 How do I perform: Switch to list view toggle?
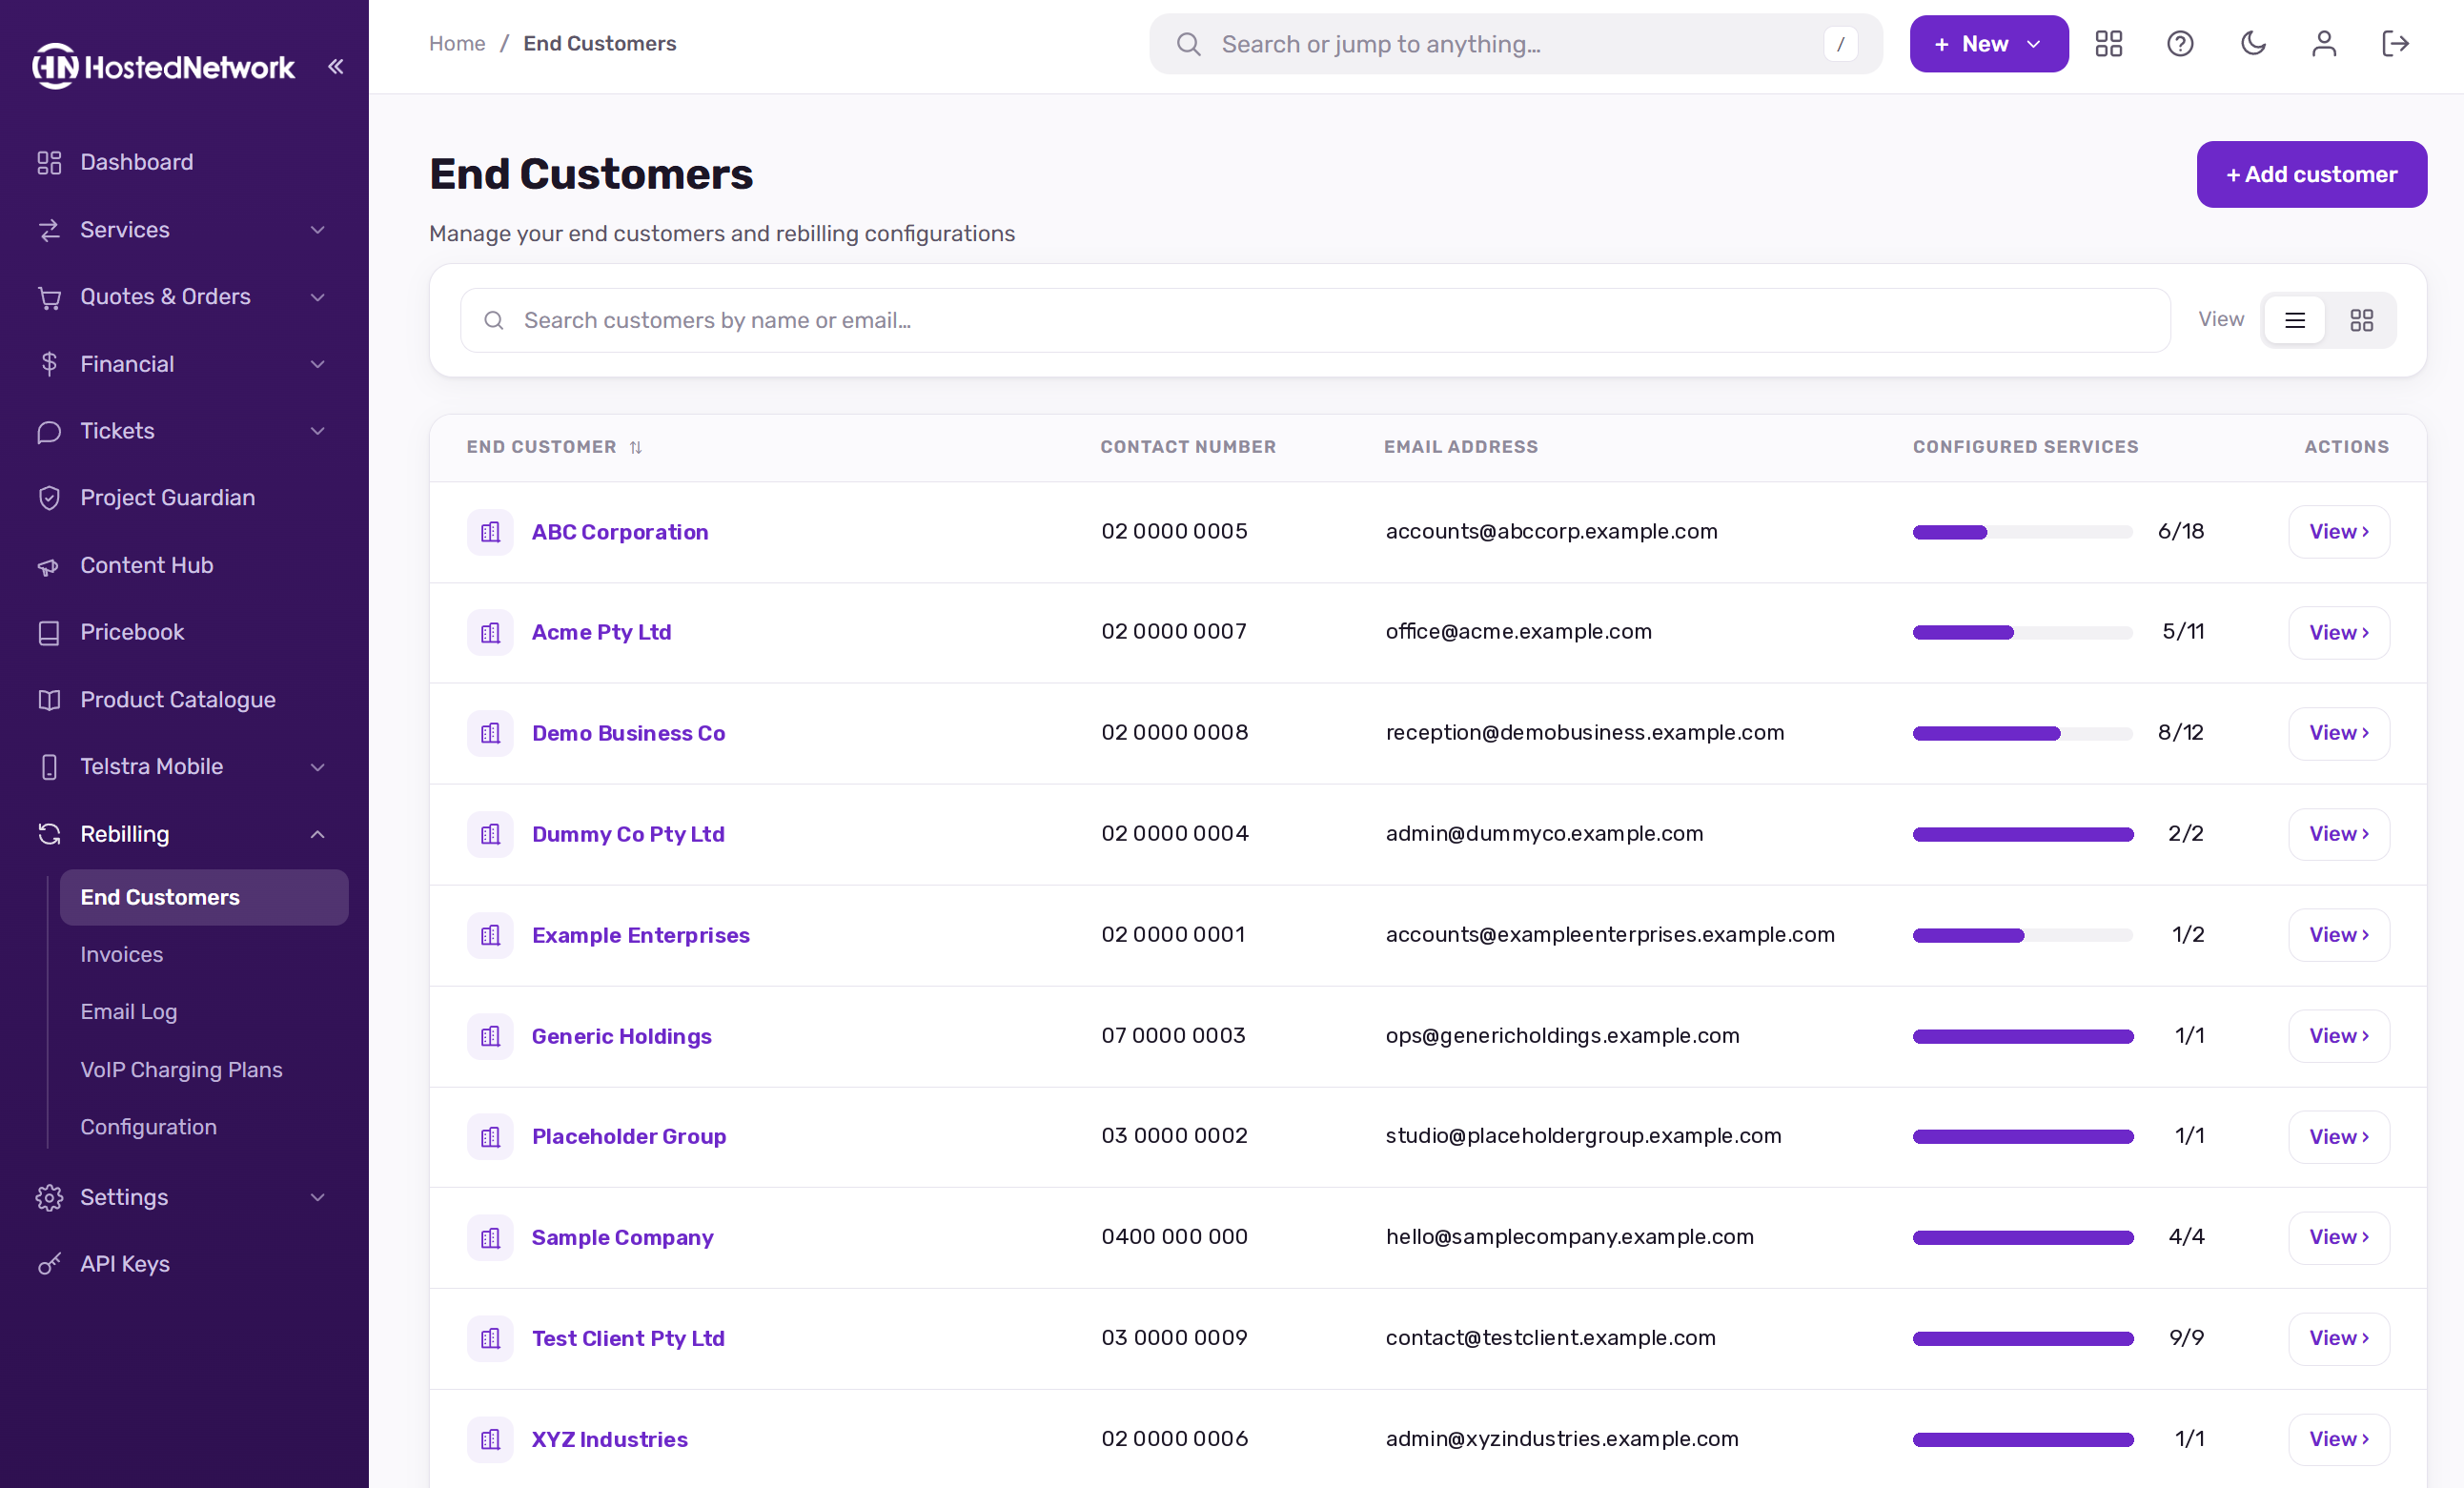[x=2295, y=320]
